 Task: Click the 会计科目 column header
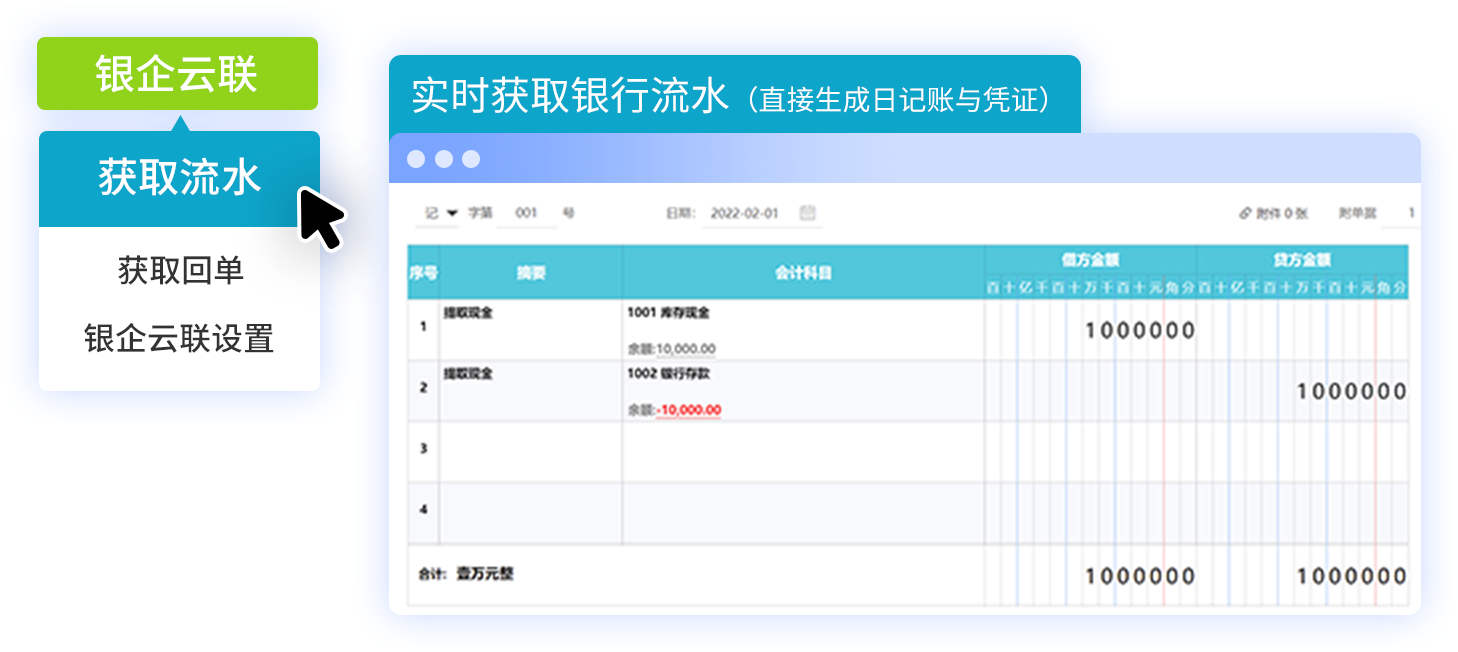click(803, 272)
